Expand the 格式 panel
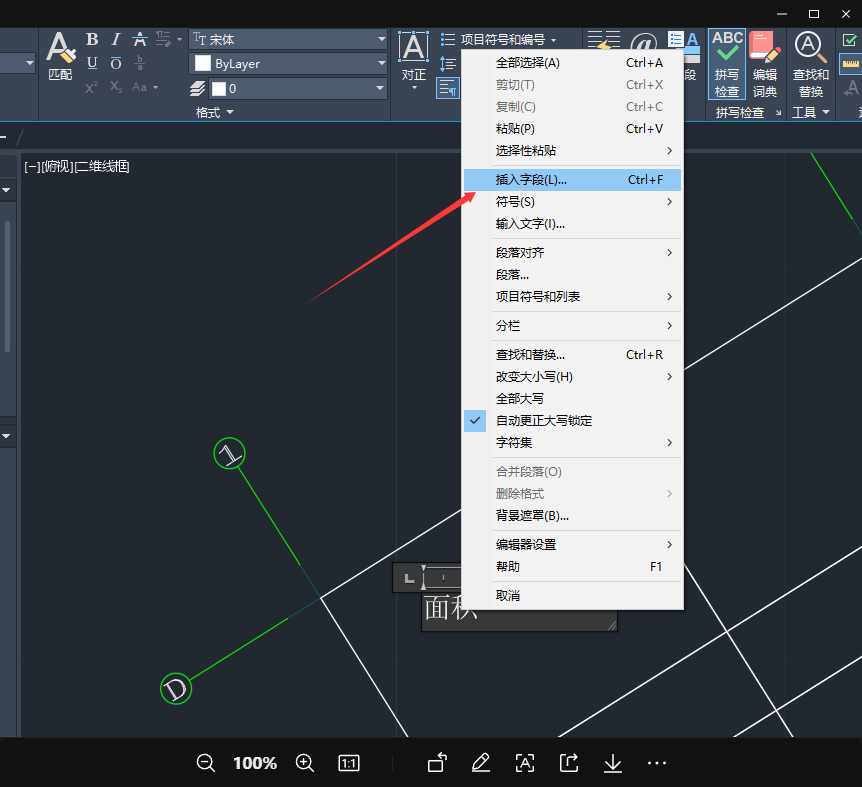862x787 pixels. (214, 113)
